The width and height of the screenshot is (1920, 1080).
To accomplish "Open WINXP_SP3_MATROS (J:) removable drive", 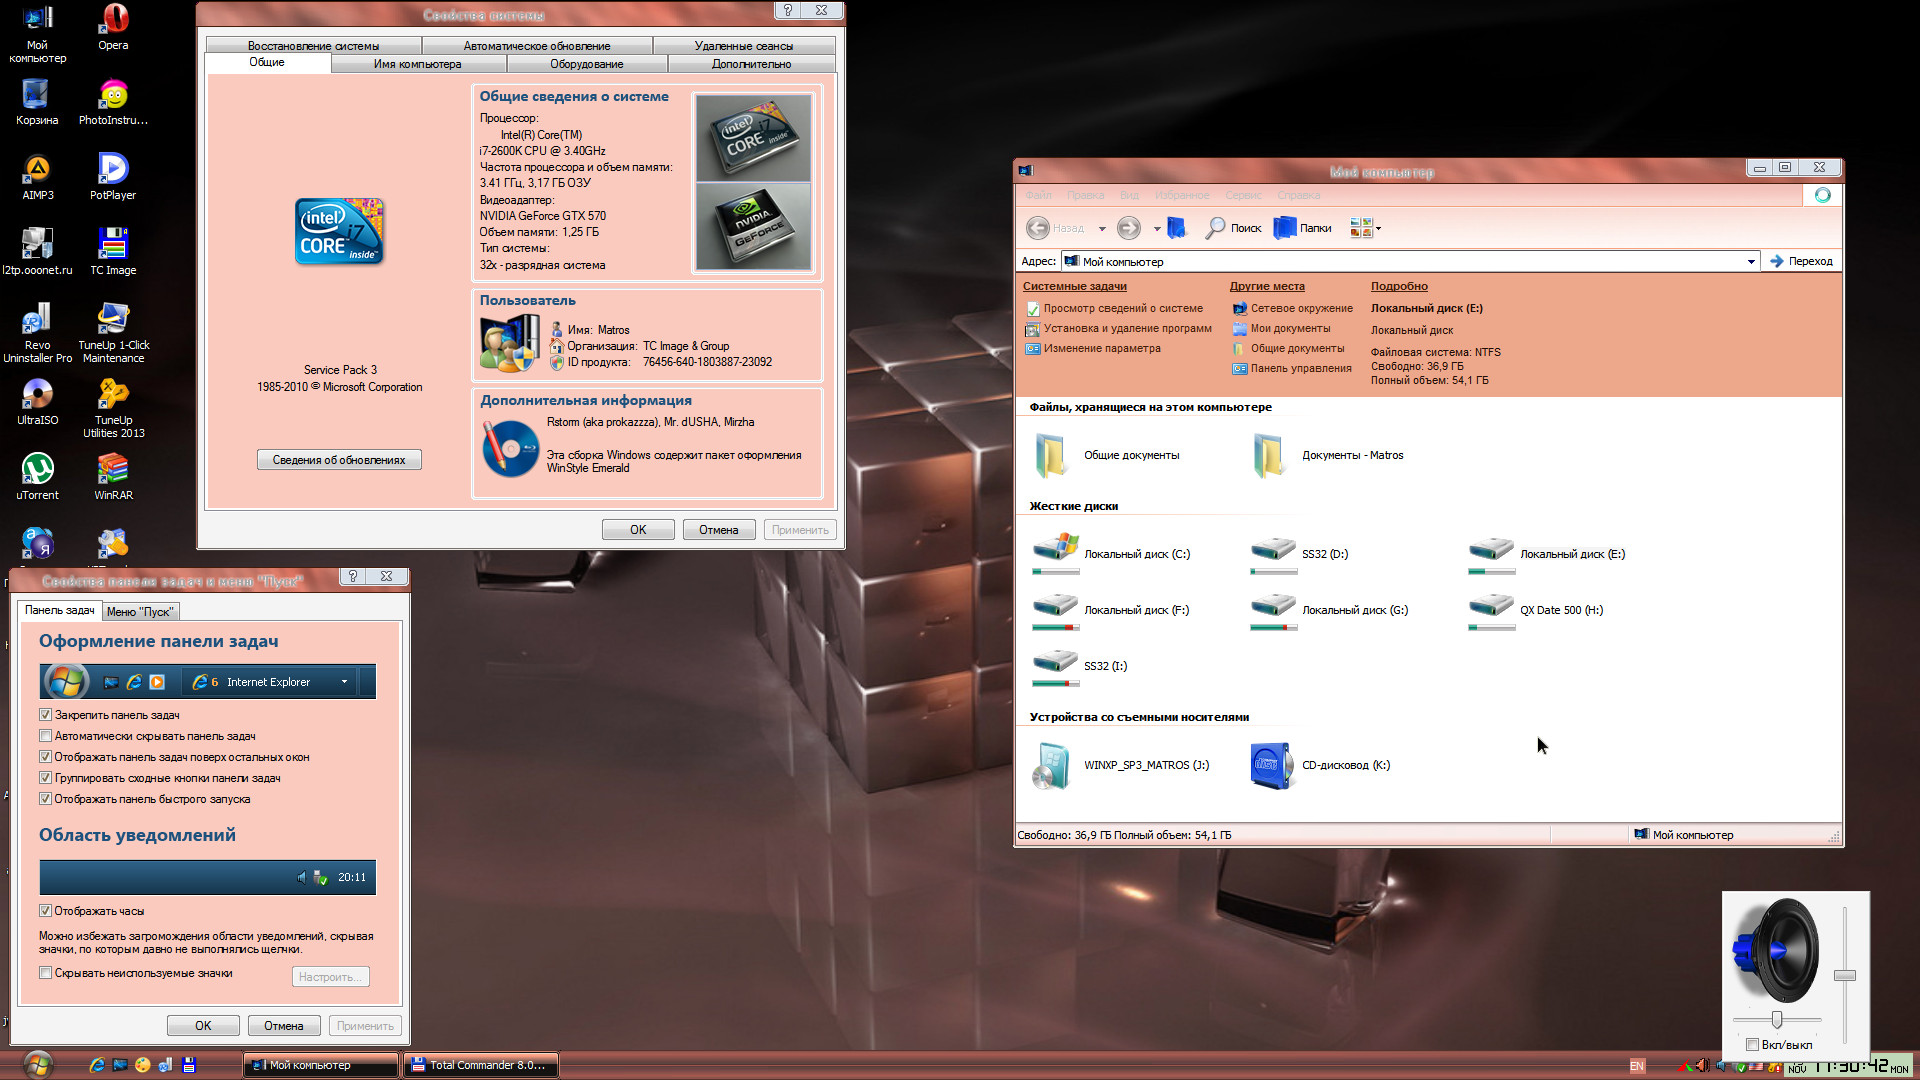I will pos(1121,766).
